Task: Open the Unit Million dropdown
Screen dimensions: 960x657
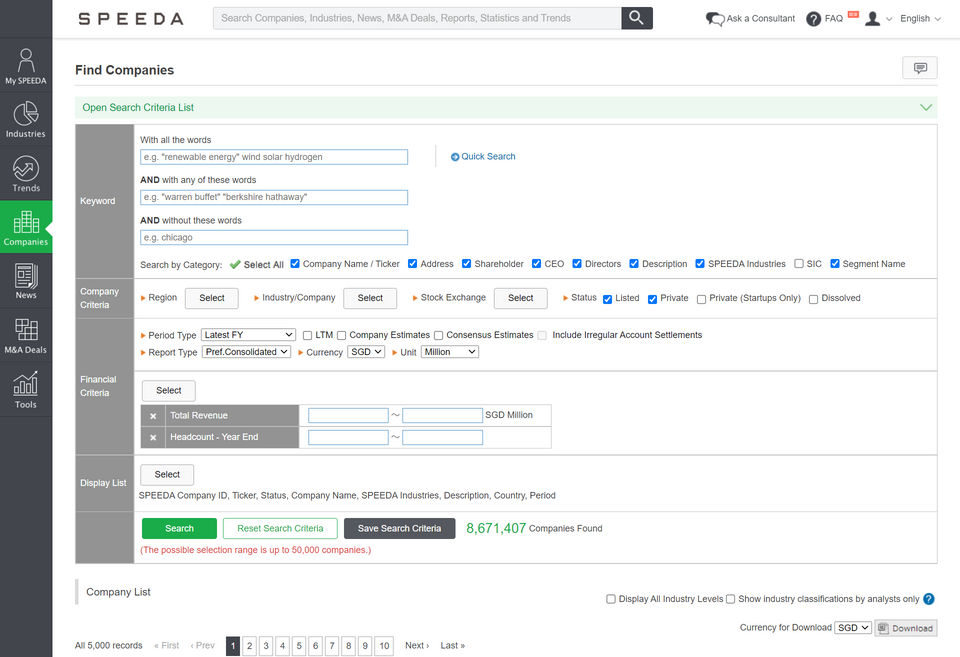Action: (449, 352)
